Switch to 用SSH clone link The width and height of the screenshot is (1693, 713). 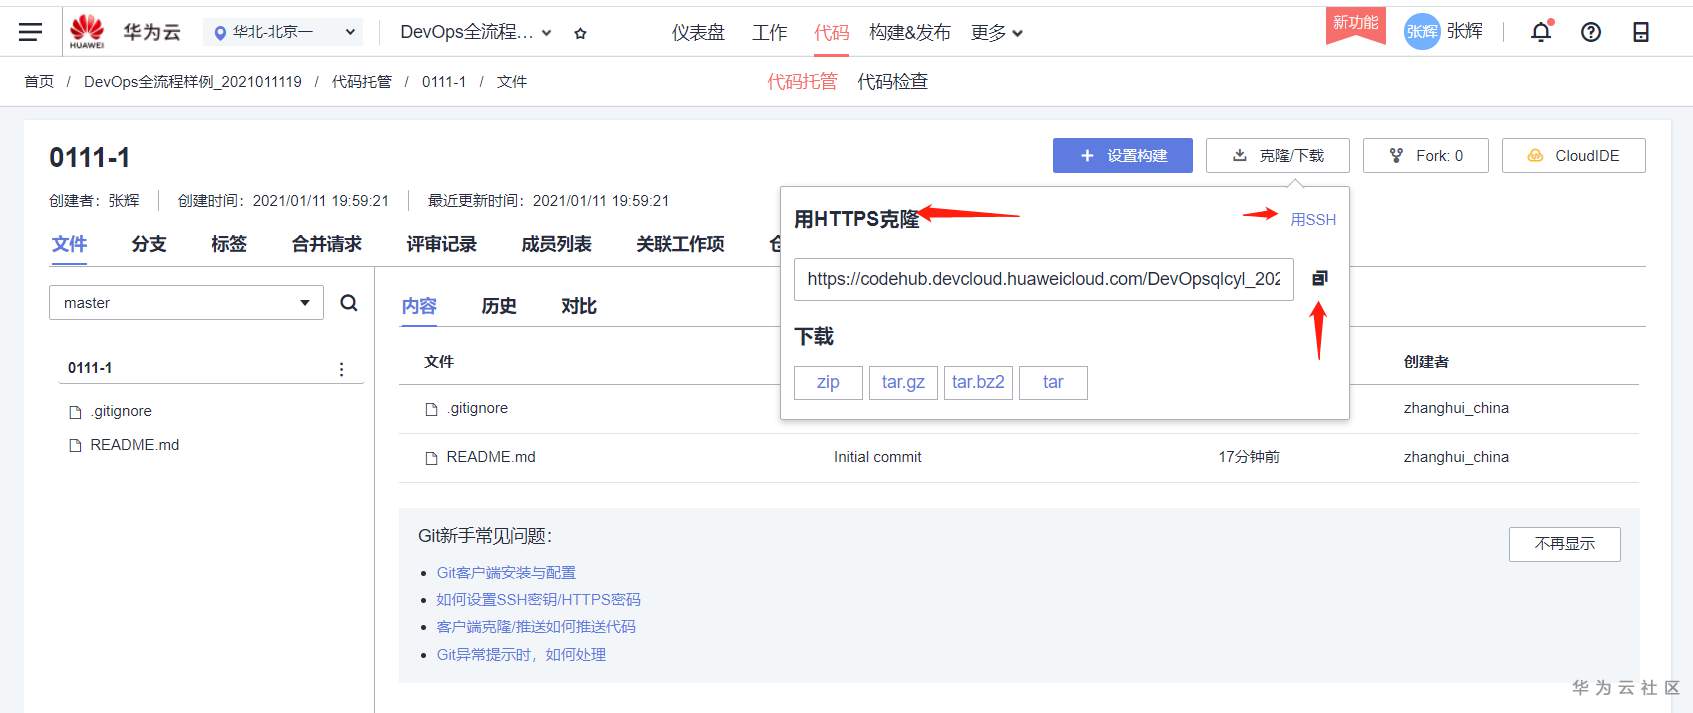coord(1313,220)
